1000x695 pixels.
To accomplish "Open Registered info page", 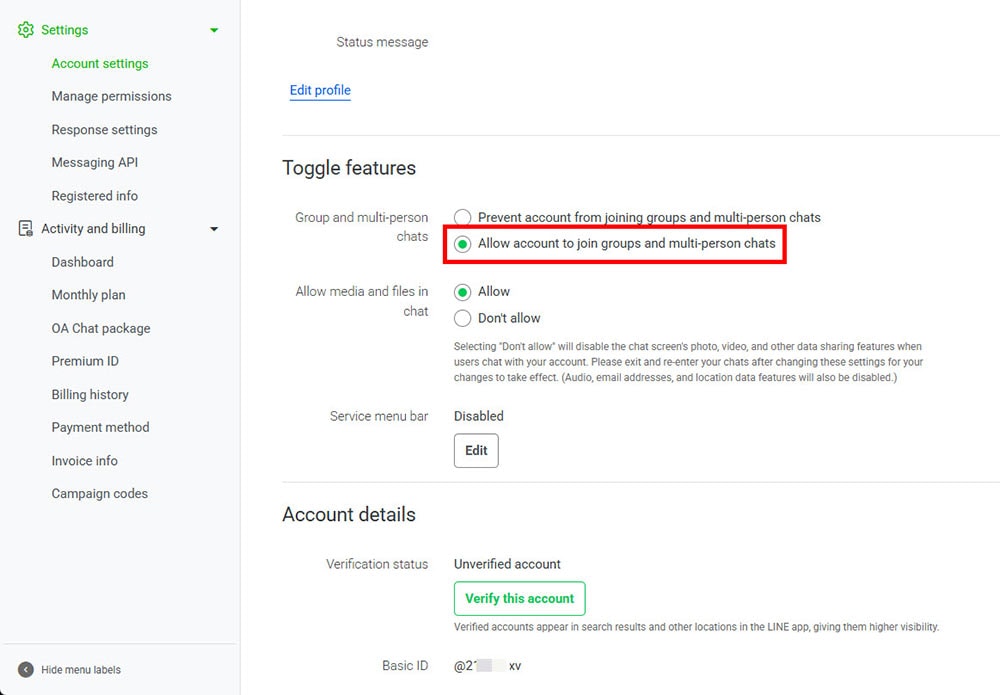I will click(x=94, y=196).
